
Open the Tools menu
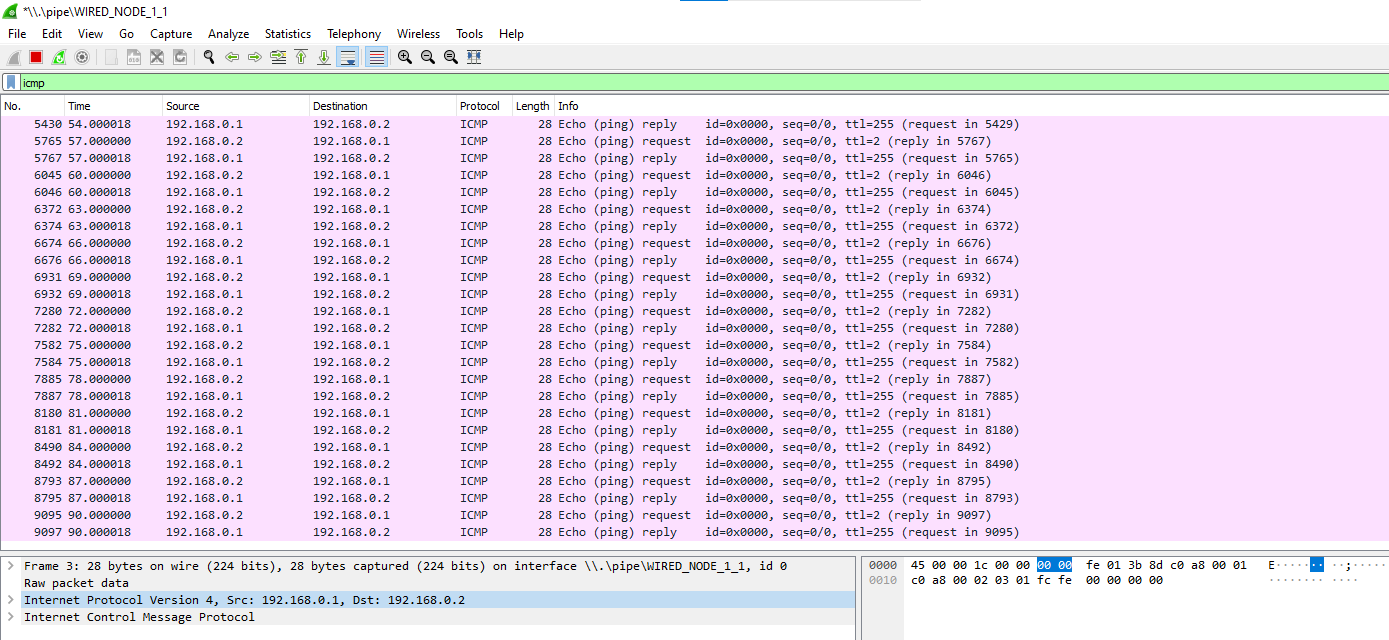tap(469, 33)
